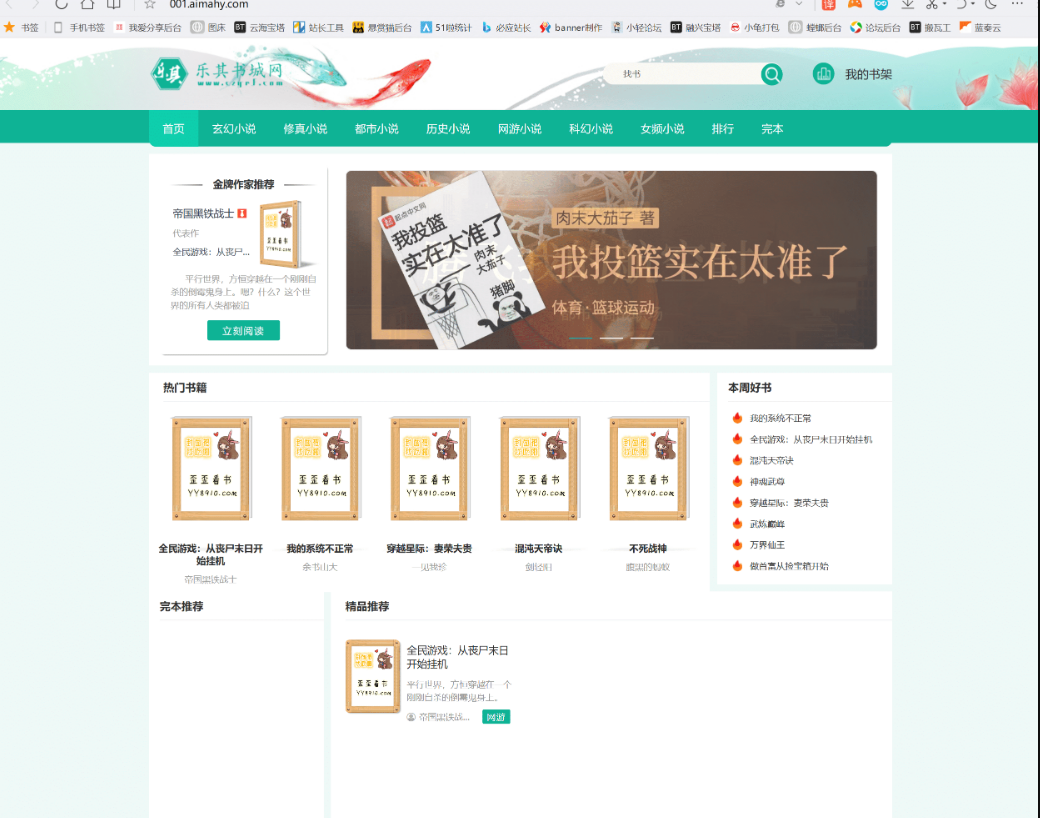Open the 手机书签 bookmark
1040x818 pixels.
tap(79, 27)
